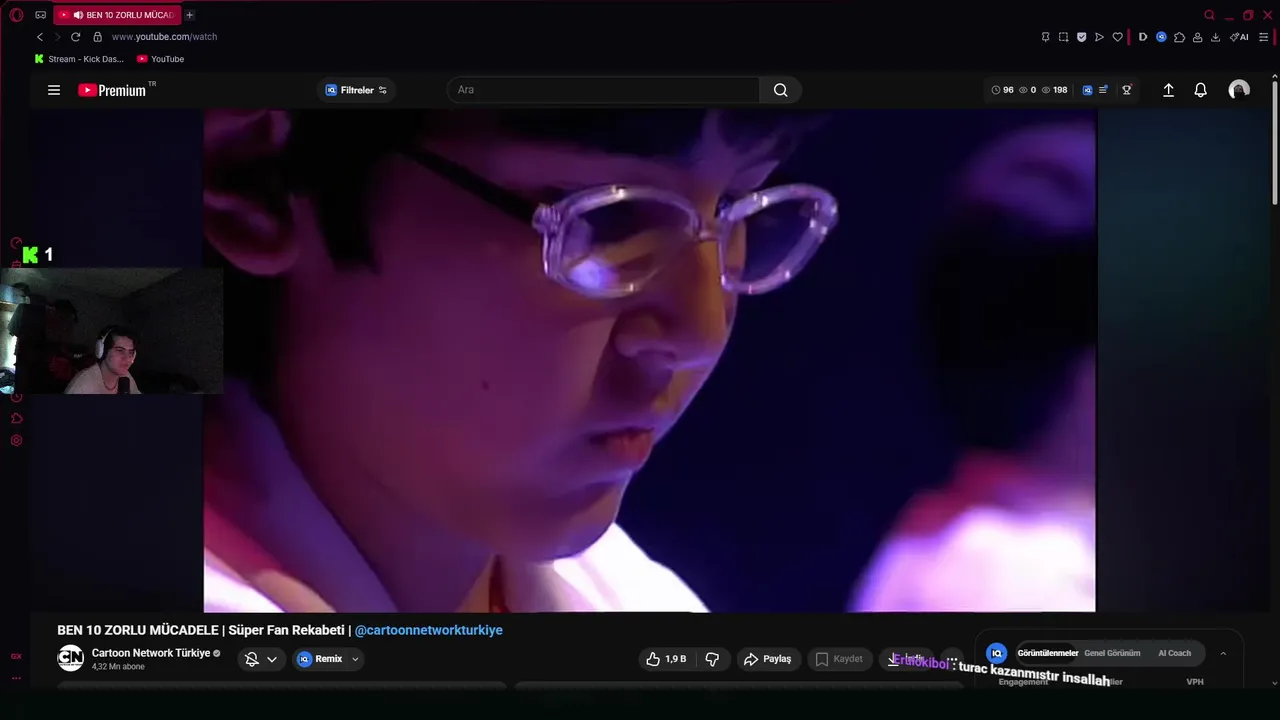Viewport: 1280px width, 720px height.
Task: Open the Cartoon Network channel avatar
Action: [x=70, y=658]
